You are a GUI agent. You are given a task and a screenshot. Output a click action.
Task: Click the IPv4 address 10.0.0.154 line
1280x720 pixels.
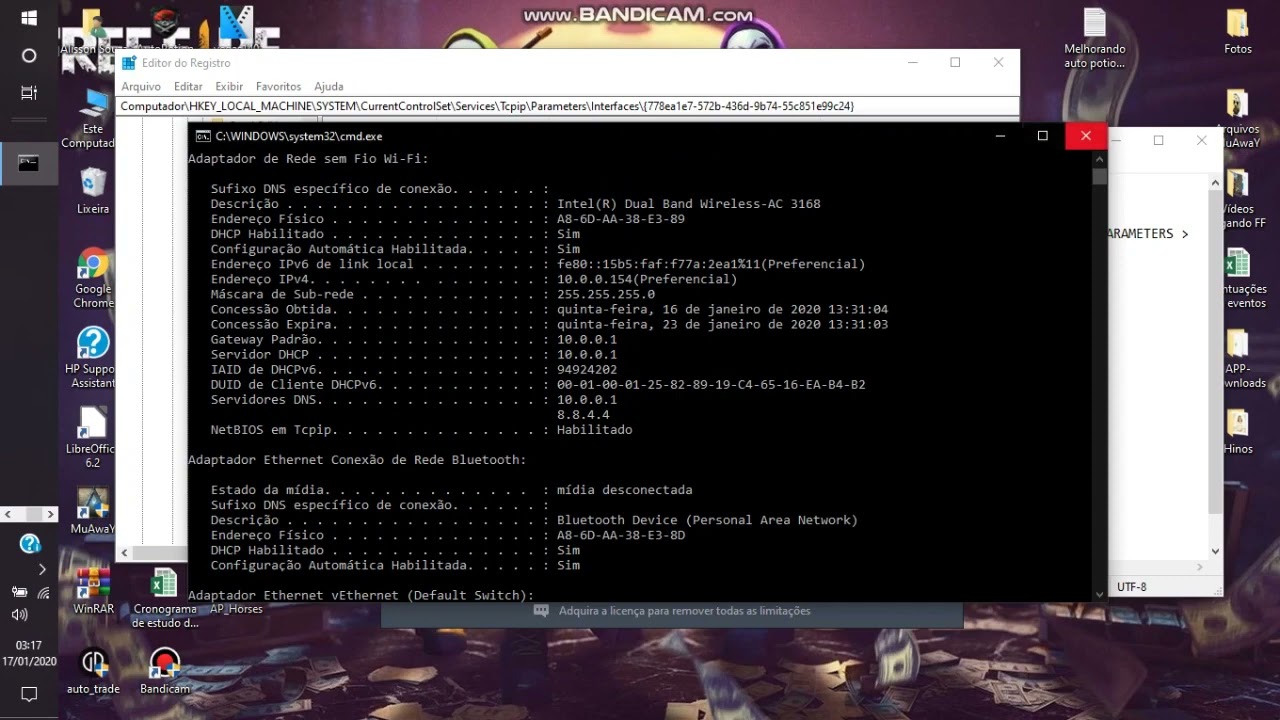click(x=474, y=279)
